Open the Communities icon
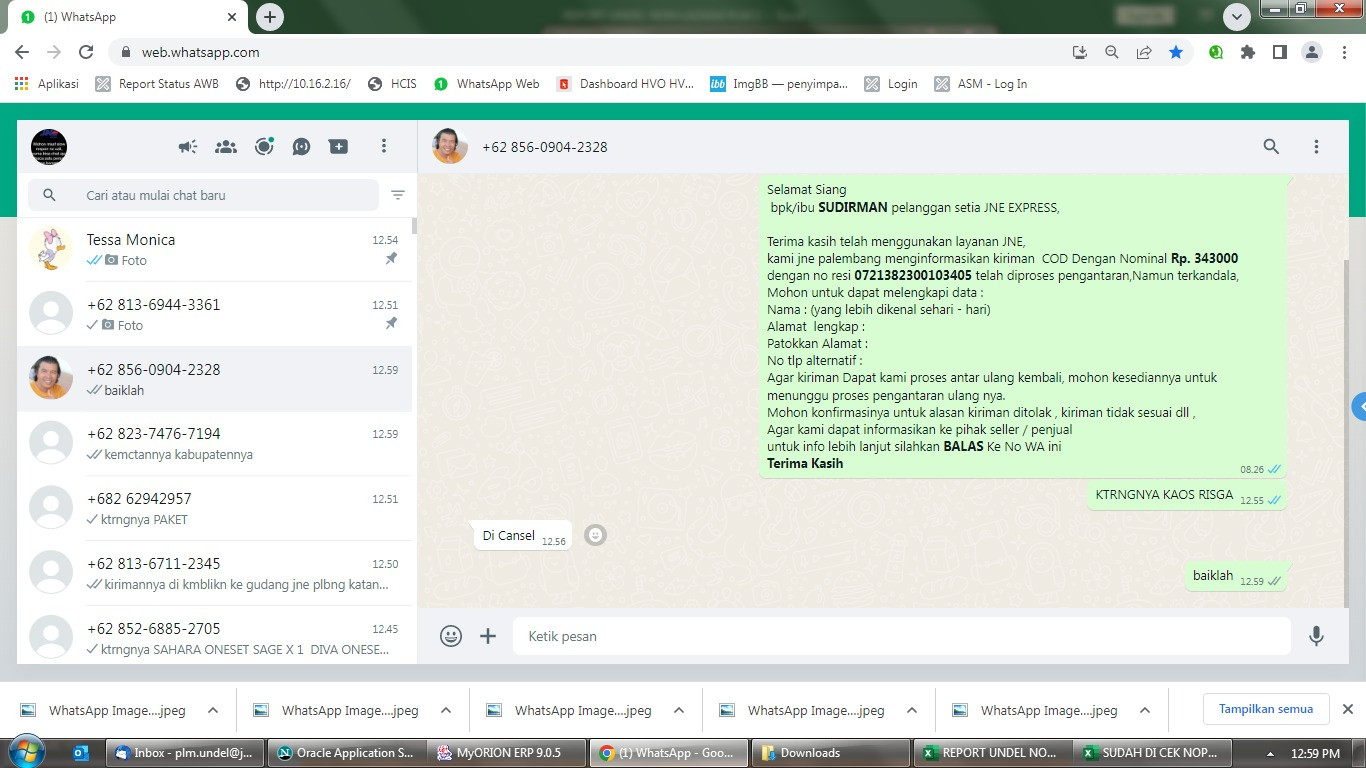 226,147
